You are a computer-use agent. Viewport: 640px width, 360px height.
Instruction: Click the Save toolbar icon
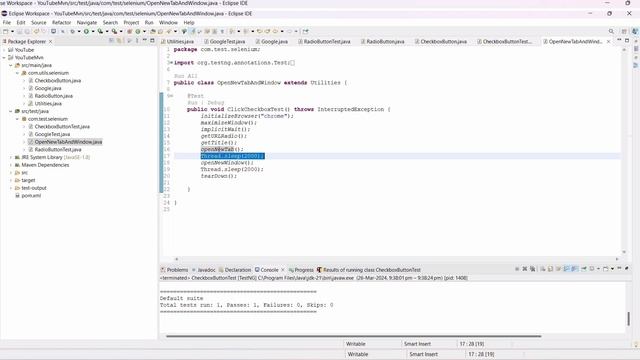click(19, 31)
